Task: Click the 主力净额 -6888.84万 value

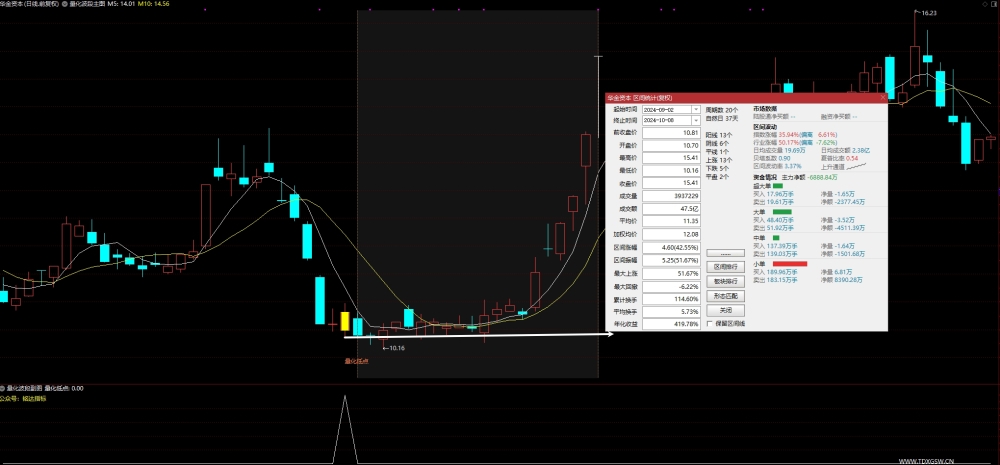Action: tap(823, 177)
